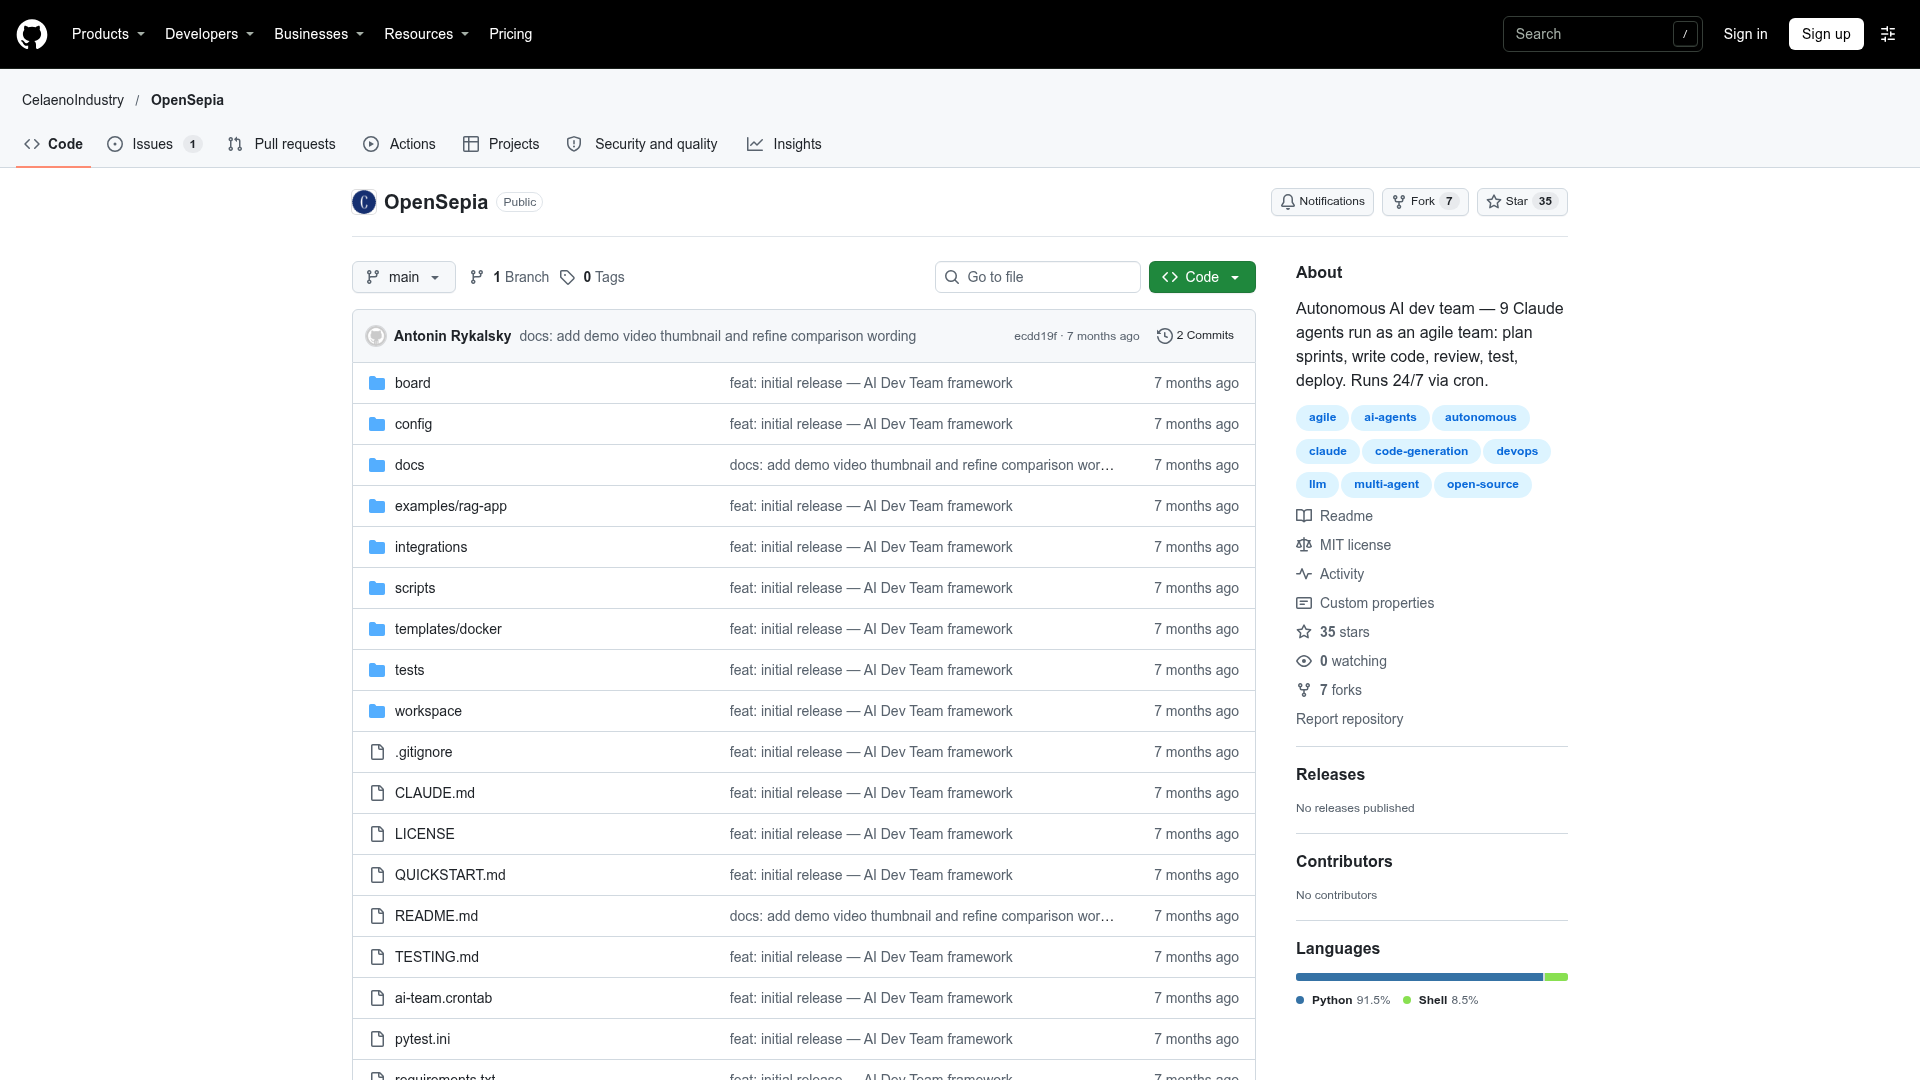Click the fork icon next to 7 forks
The image size is (1920, 1080).
(1304, 690)
